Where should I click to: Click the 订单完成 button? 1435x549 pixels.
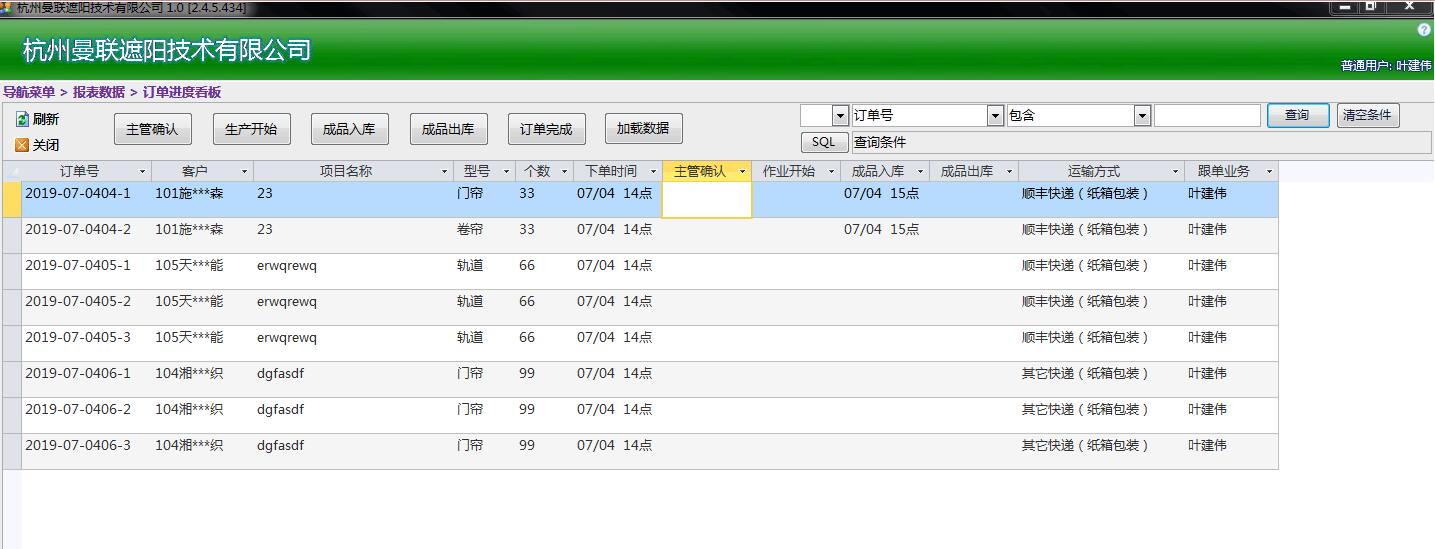(x=546, y=129)
